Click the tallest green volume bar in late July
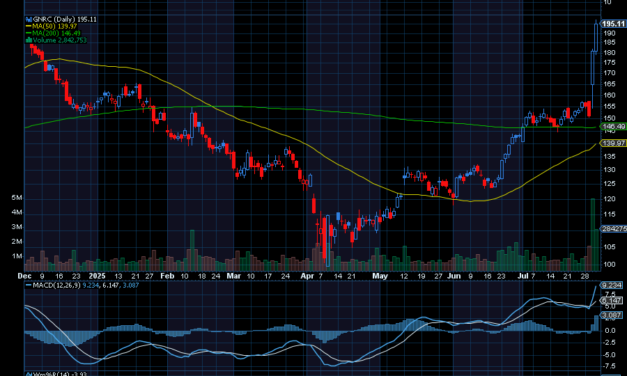The height and width of the screenshot is (376, 627). click(x=593, y=235)
